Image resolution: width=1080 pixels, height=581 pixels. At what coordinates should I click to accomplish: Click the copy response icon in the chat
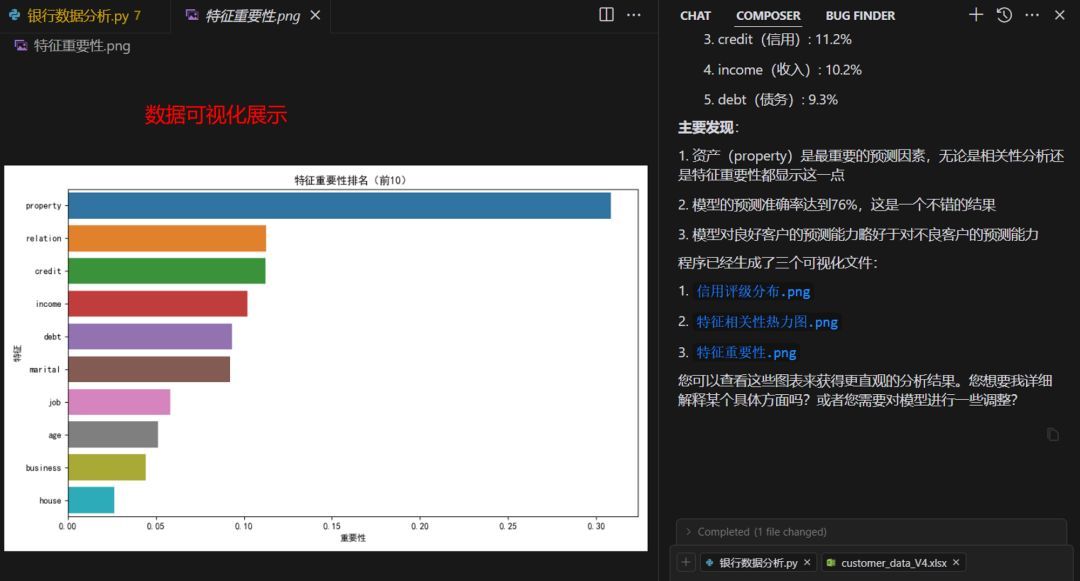tap(1052, 434)
